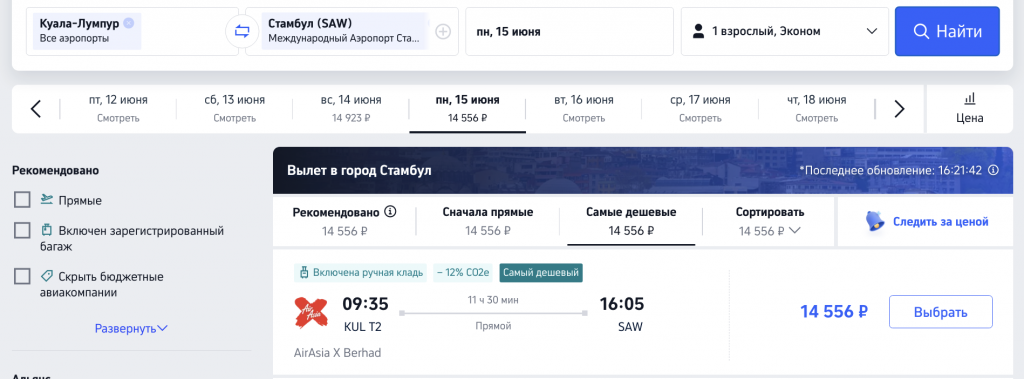
Task: Check Включен зарегистрированный багаж filter
Action: point(22,231)
